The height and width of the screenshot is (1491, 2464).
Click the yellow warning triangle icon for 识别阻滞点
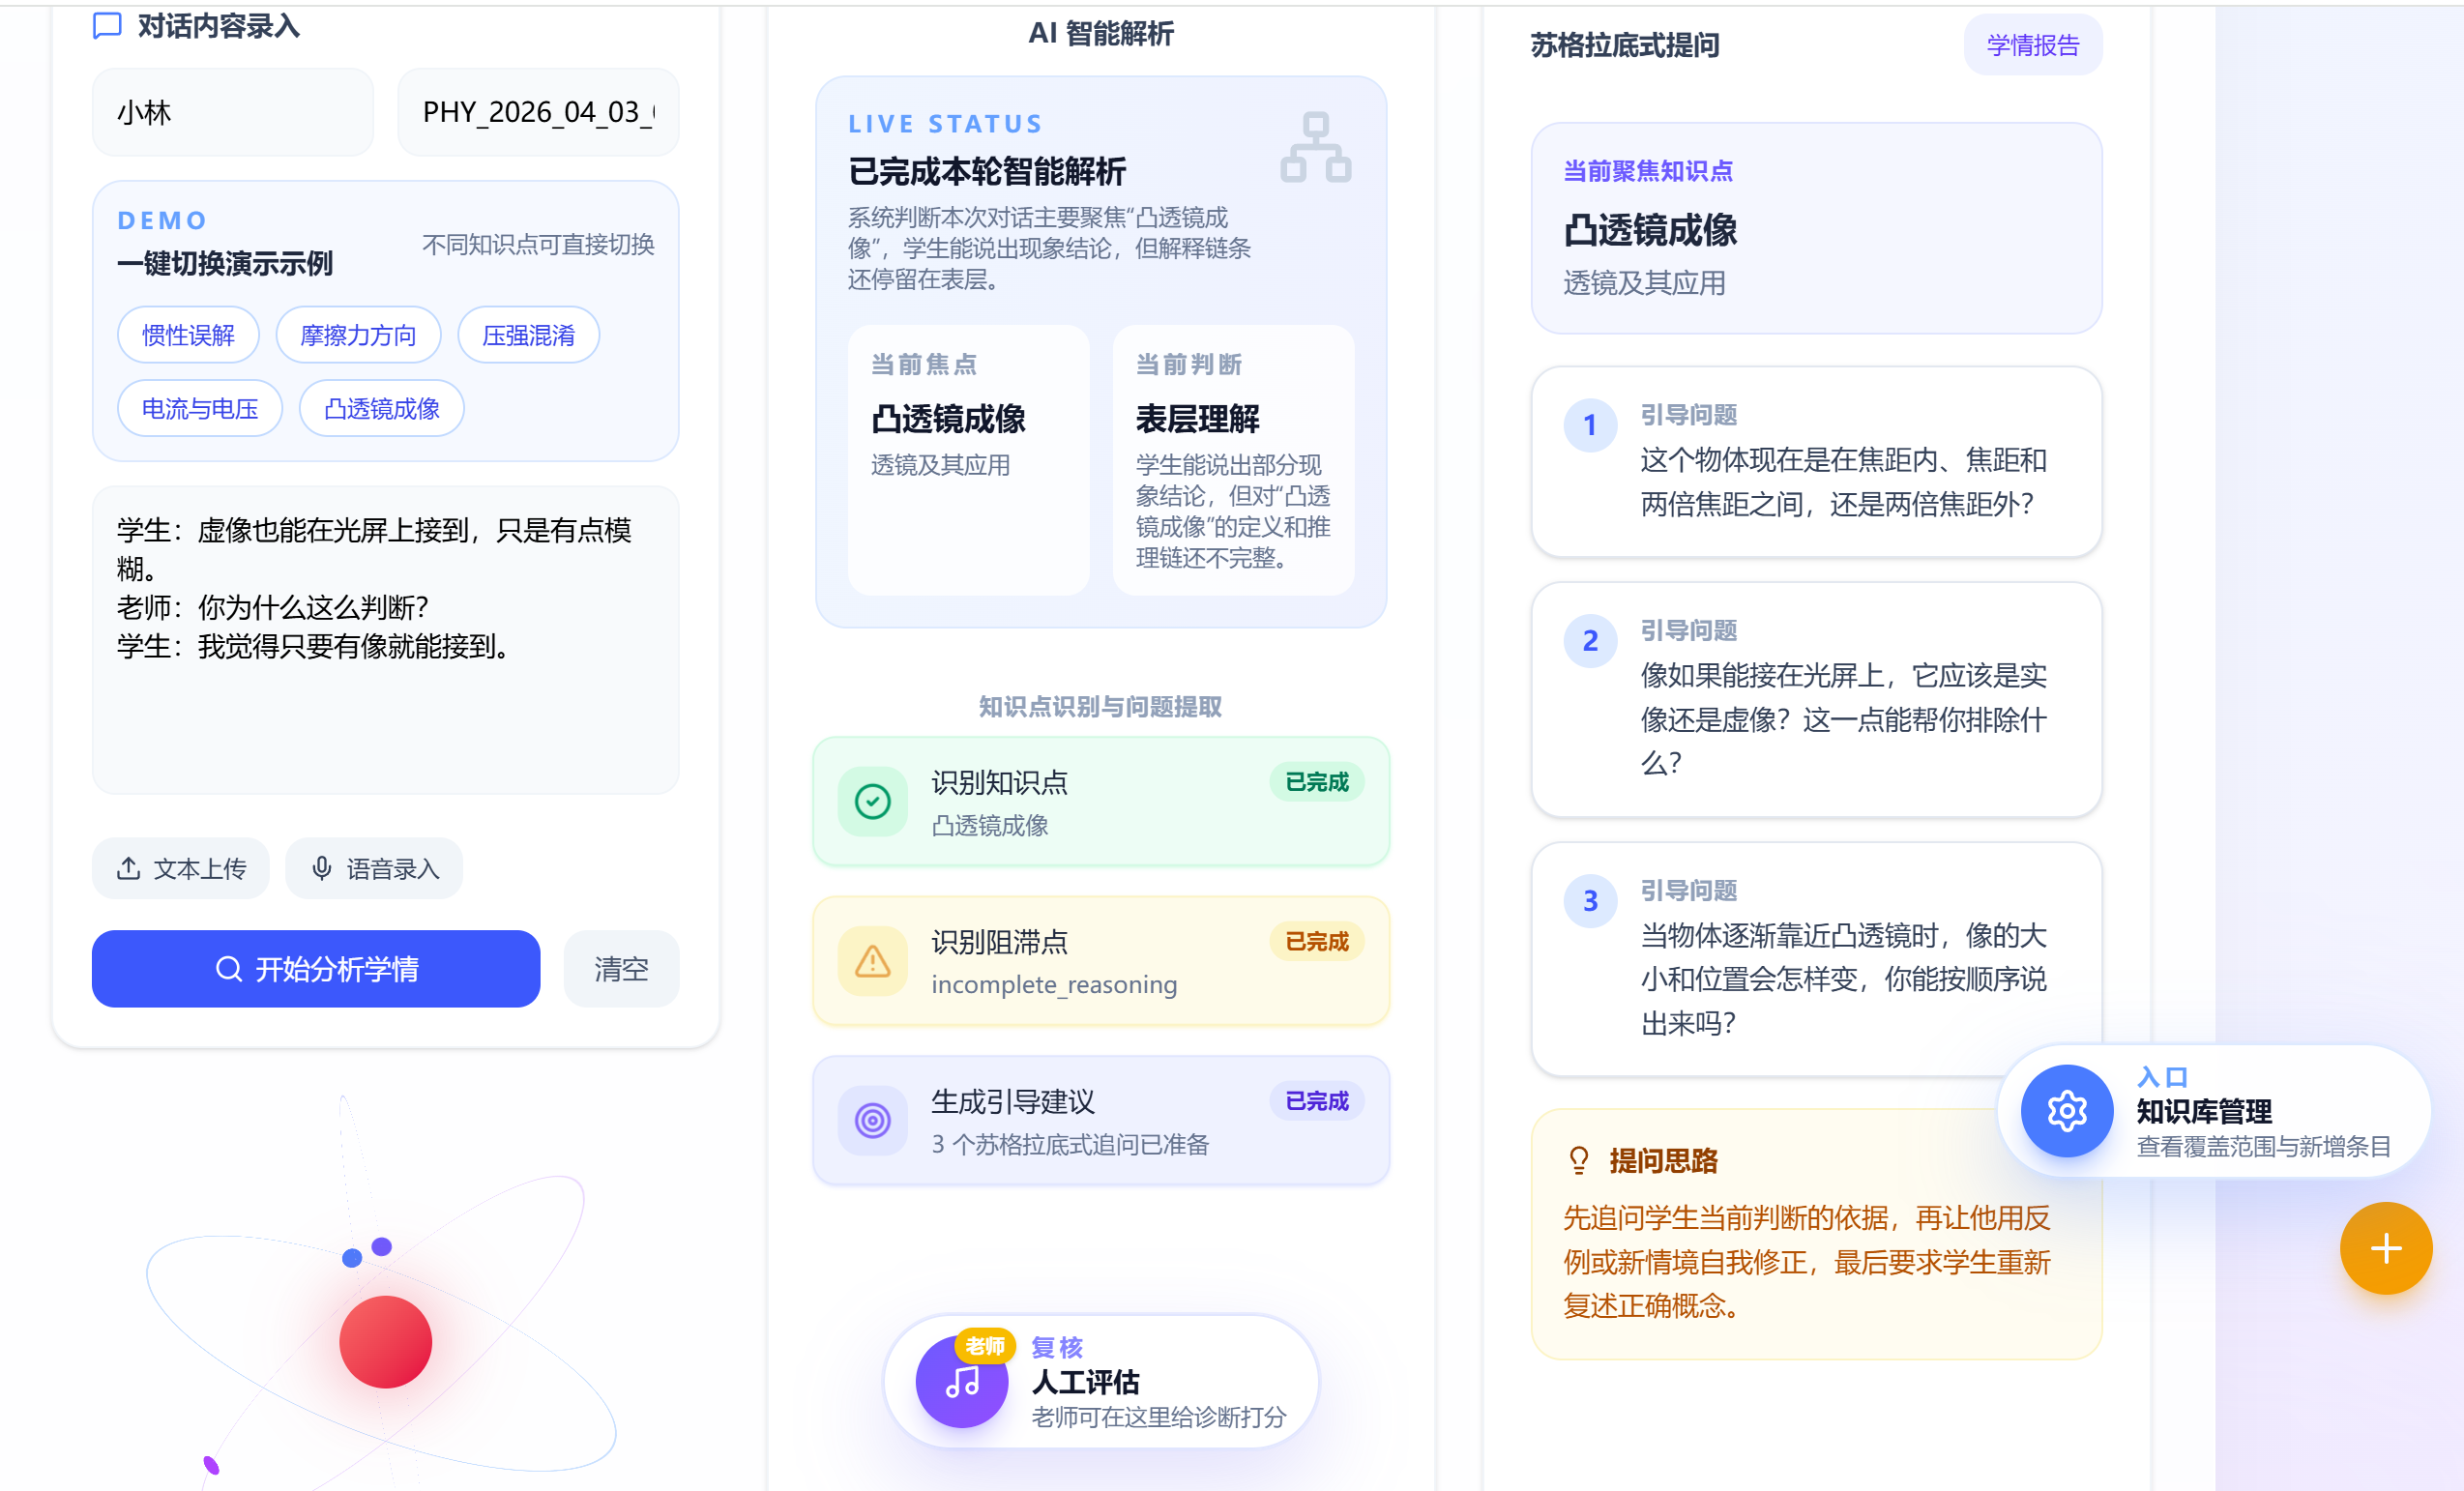coord(873,961)
